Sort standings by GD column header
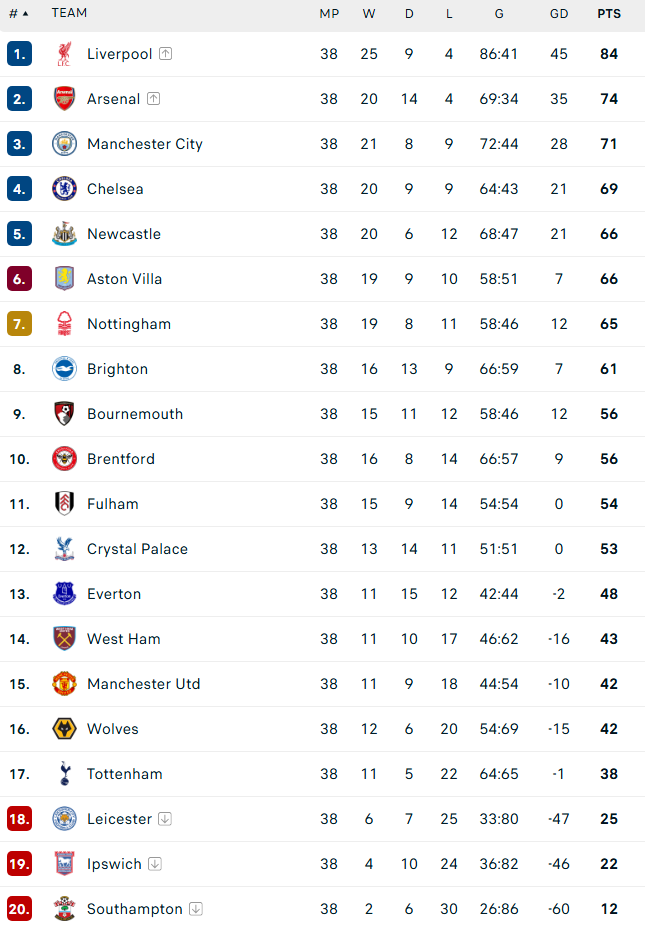 point(559,14)
